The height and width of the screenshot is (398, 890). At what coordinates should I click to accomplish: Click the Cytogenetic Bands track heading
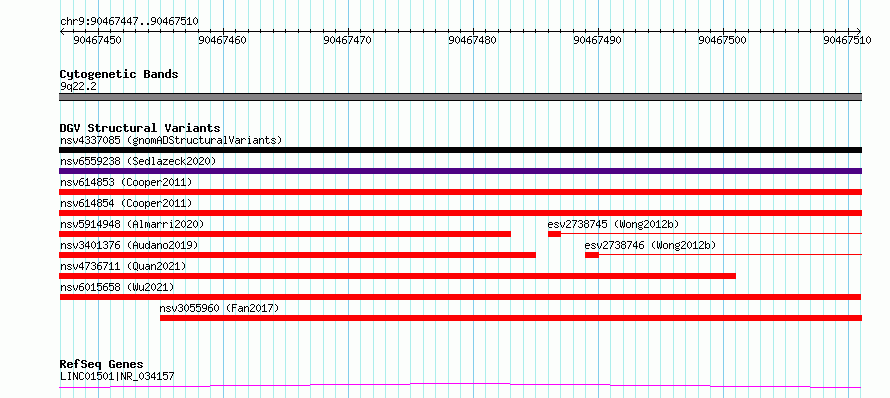point(119,74)
